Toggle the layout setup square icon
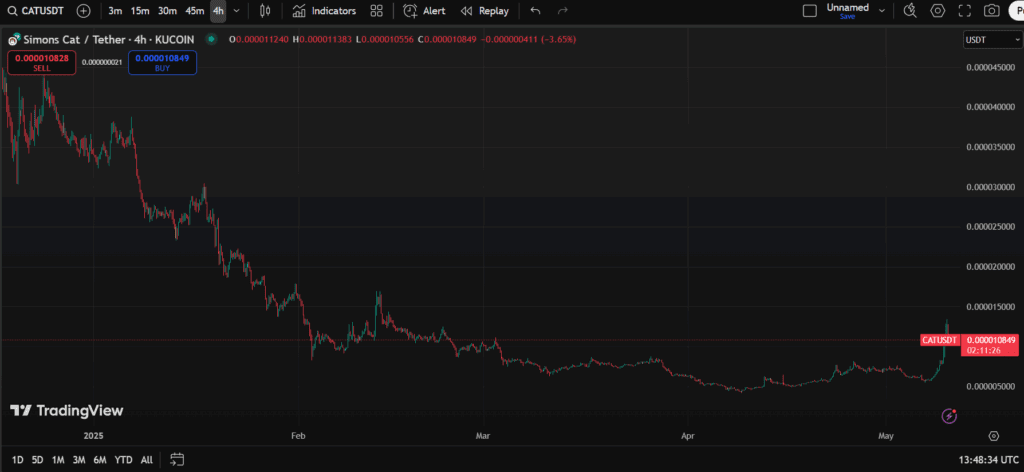This screenshot has height=472, width=1024. (810, 11)
